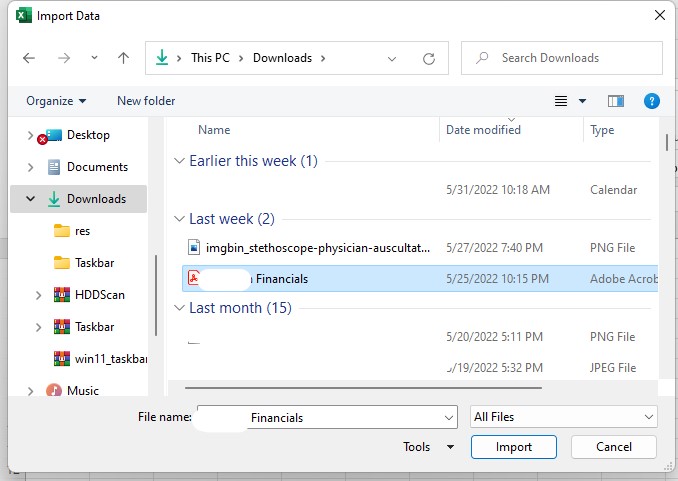Click PNG icon of imgbin_stethoscope file

[x=194, y=247]
